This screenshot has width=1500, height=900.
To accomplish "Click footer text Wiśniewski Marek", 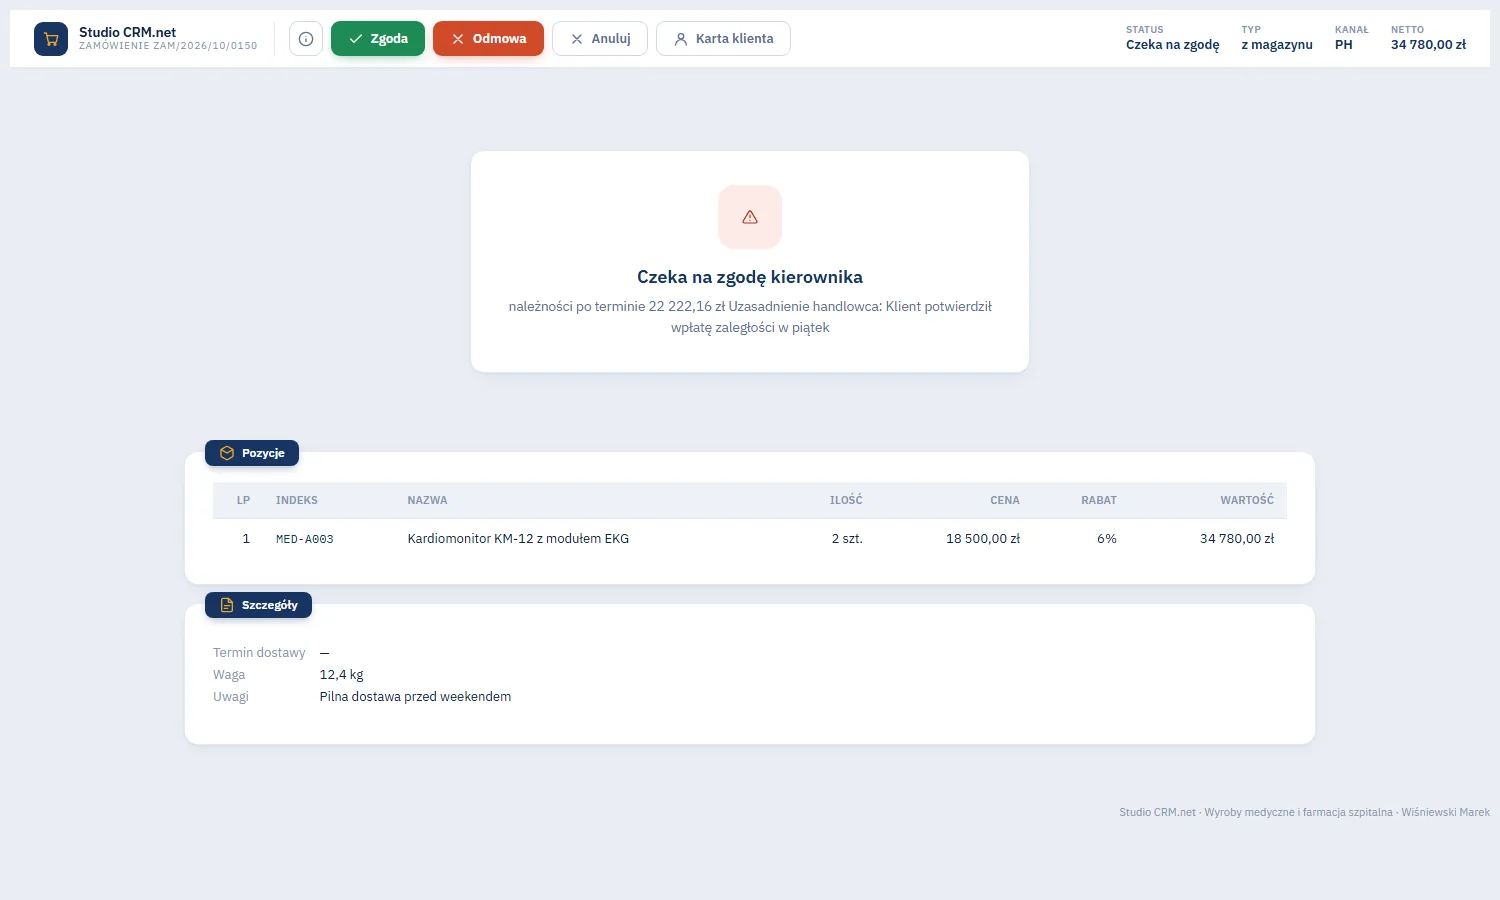I will coord(1445,812).
